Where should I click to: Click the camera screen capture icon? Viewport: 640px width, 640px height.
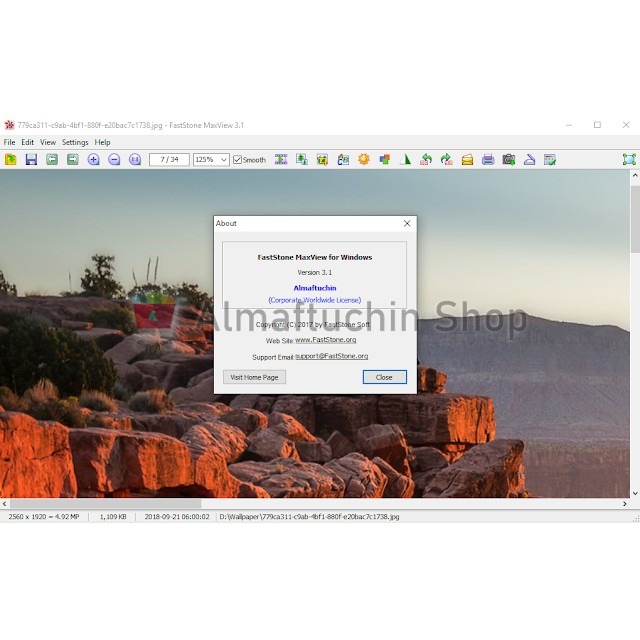509,159
